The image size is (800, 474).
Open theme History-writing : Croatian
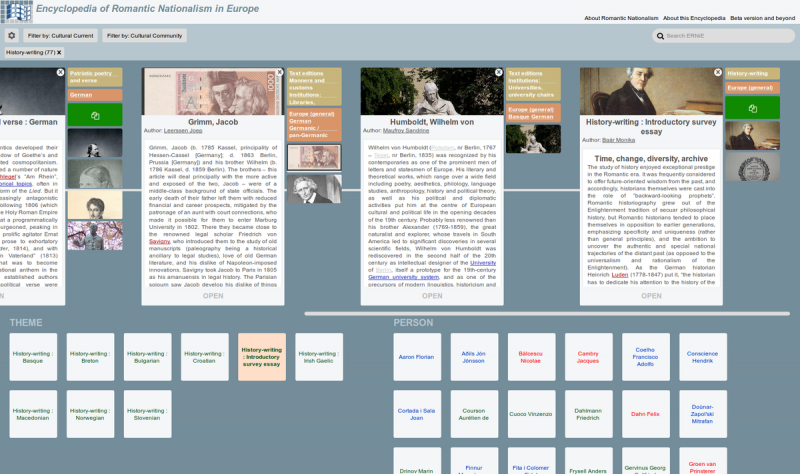205,357
